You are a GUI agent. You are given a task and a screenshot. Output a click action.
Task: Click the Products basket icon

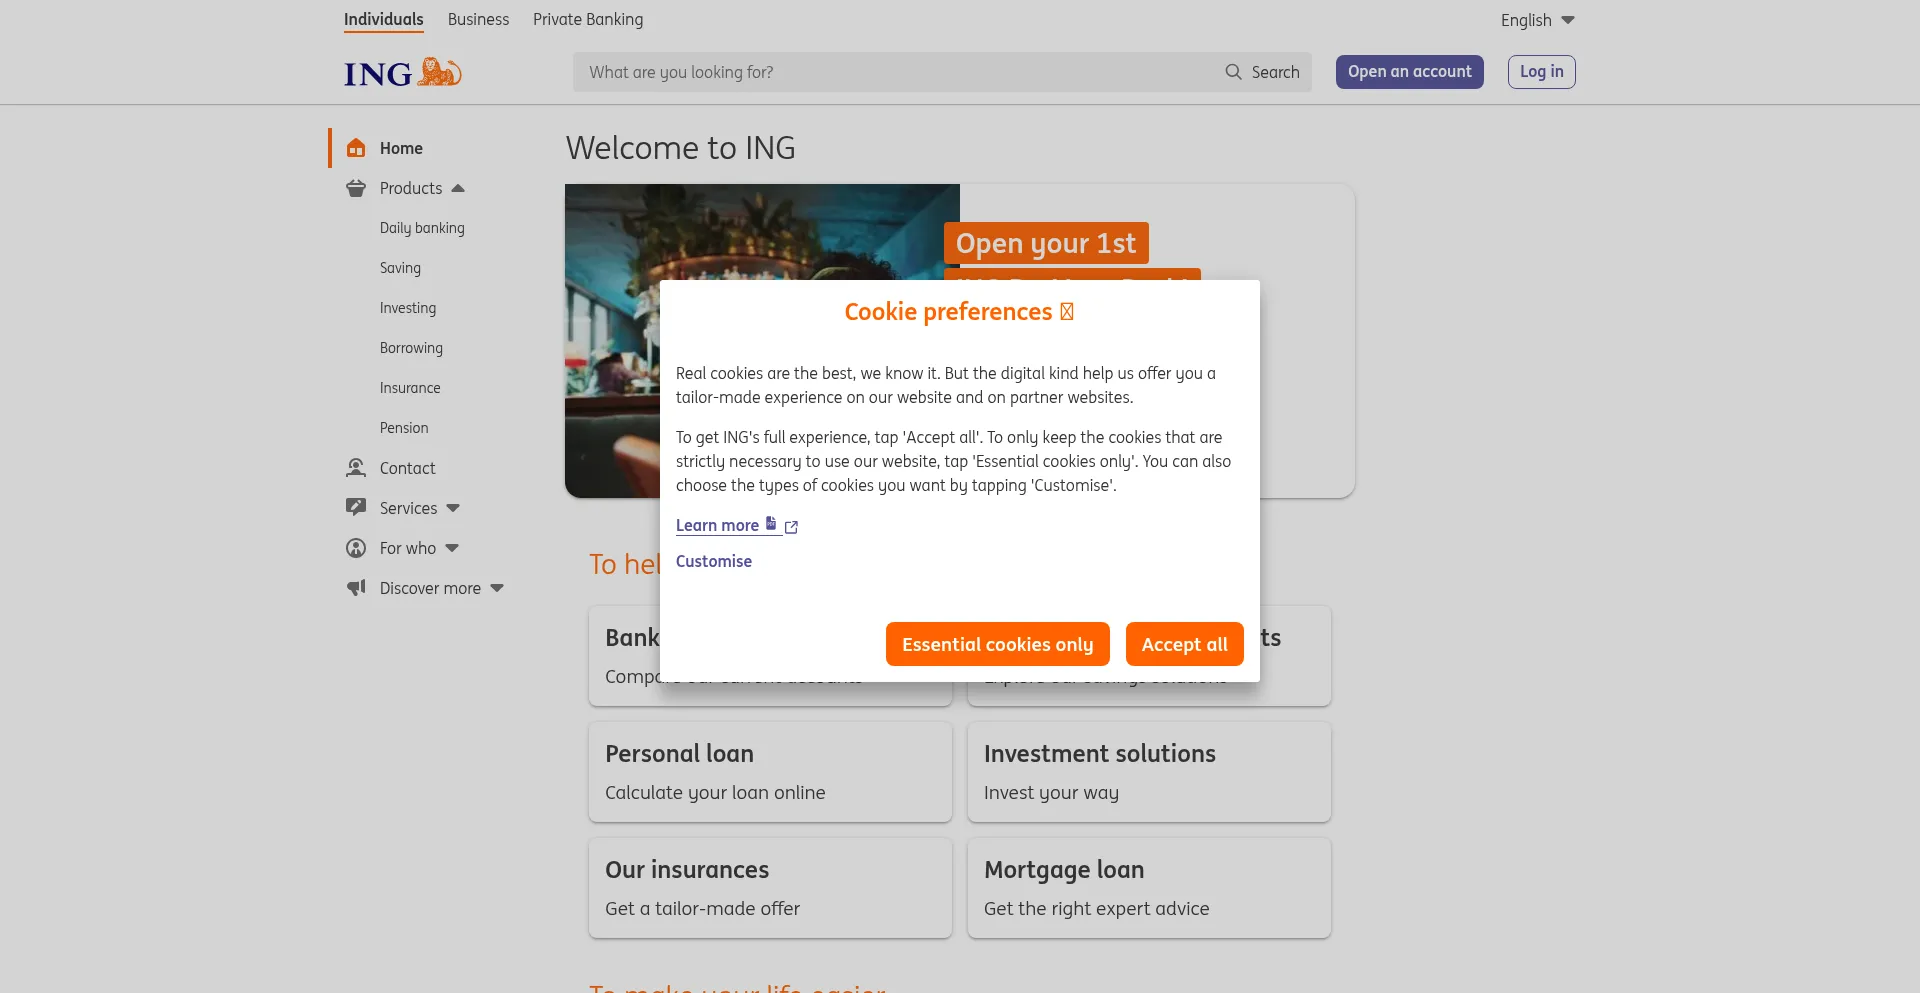click(356, 188)
